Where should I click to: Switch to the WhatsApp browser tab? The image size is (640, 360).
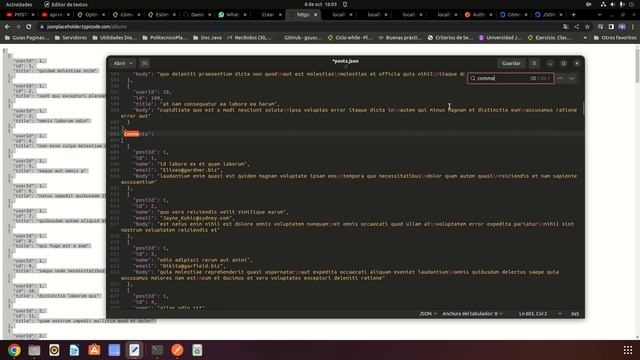pos(232,14)
